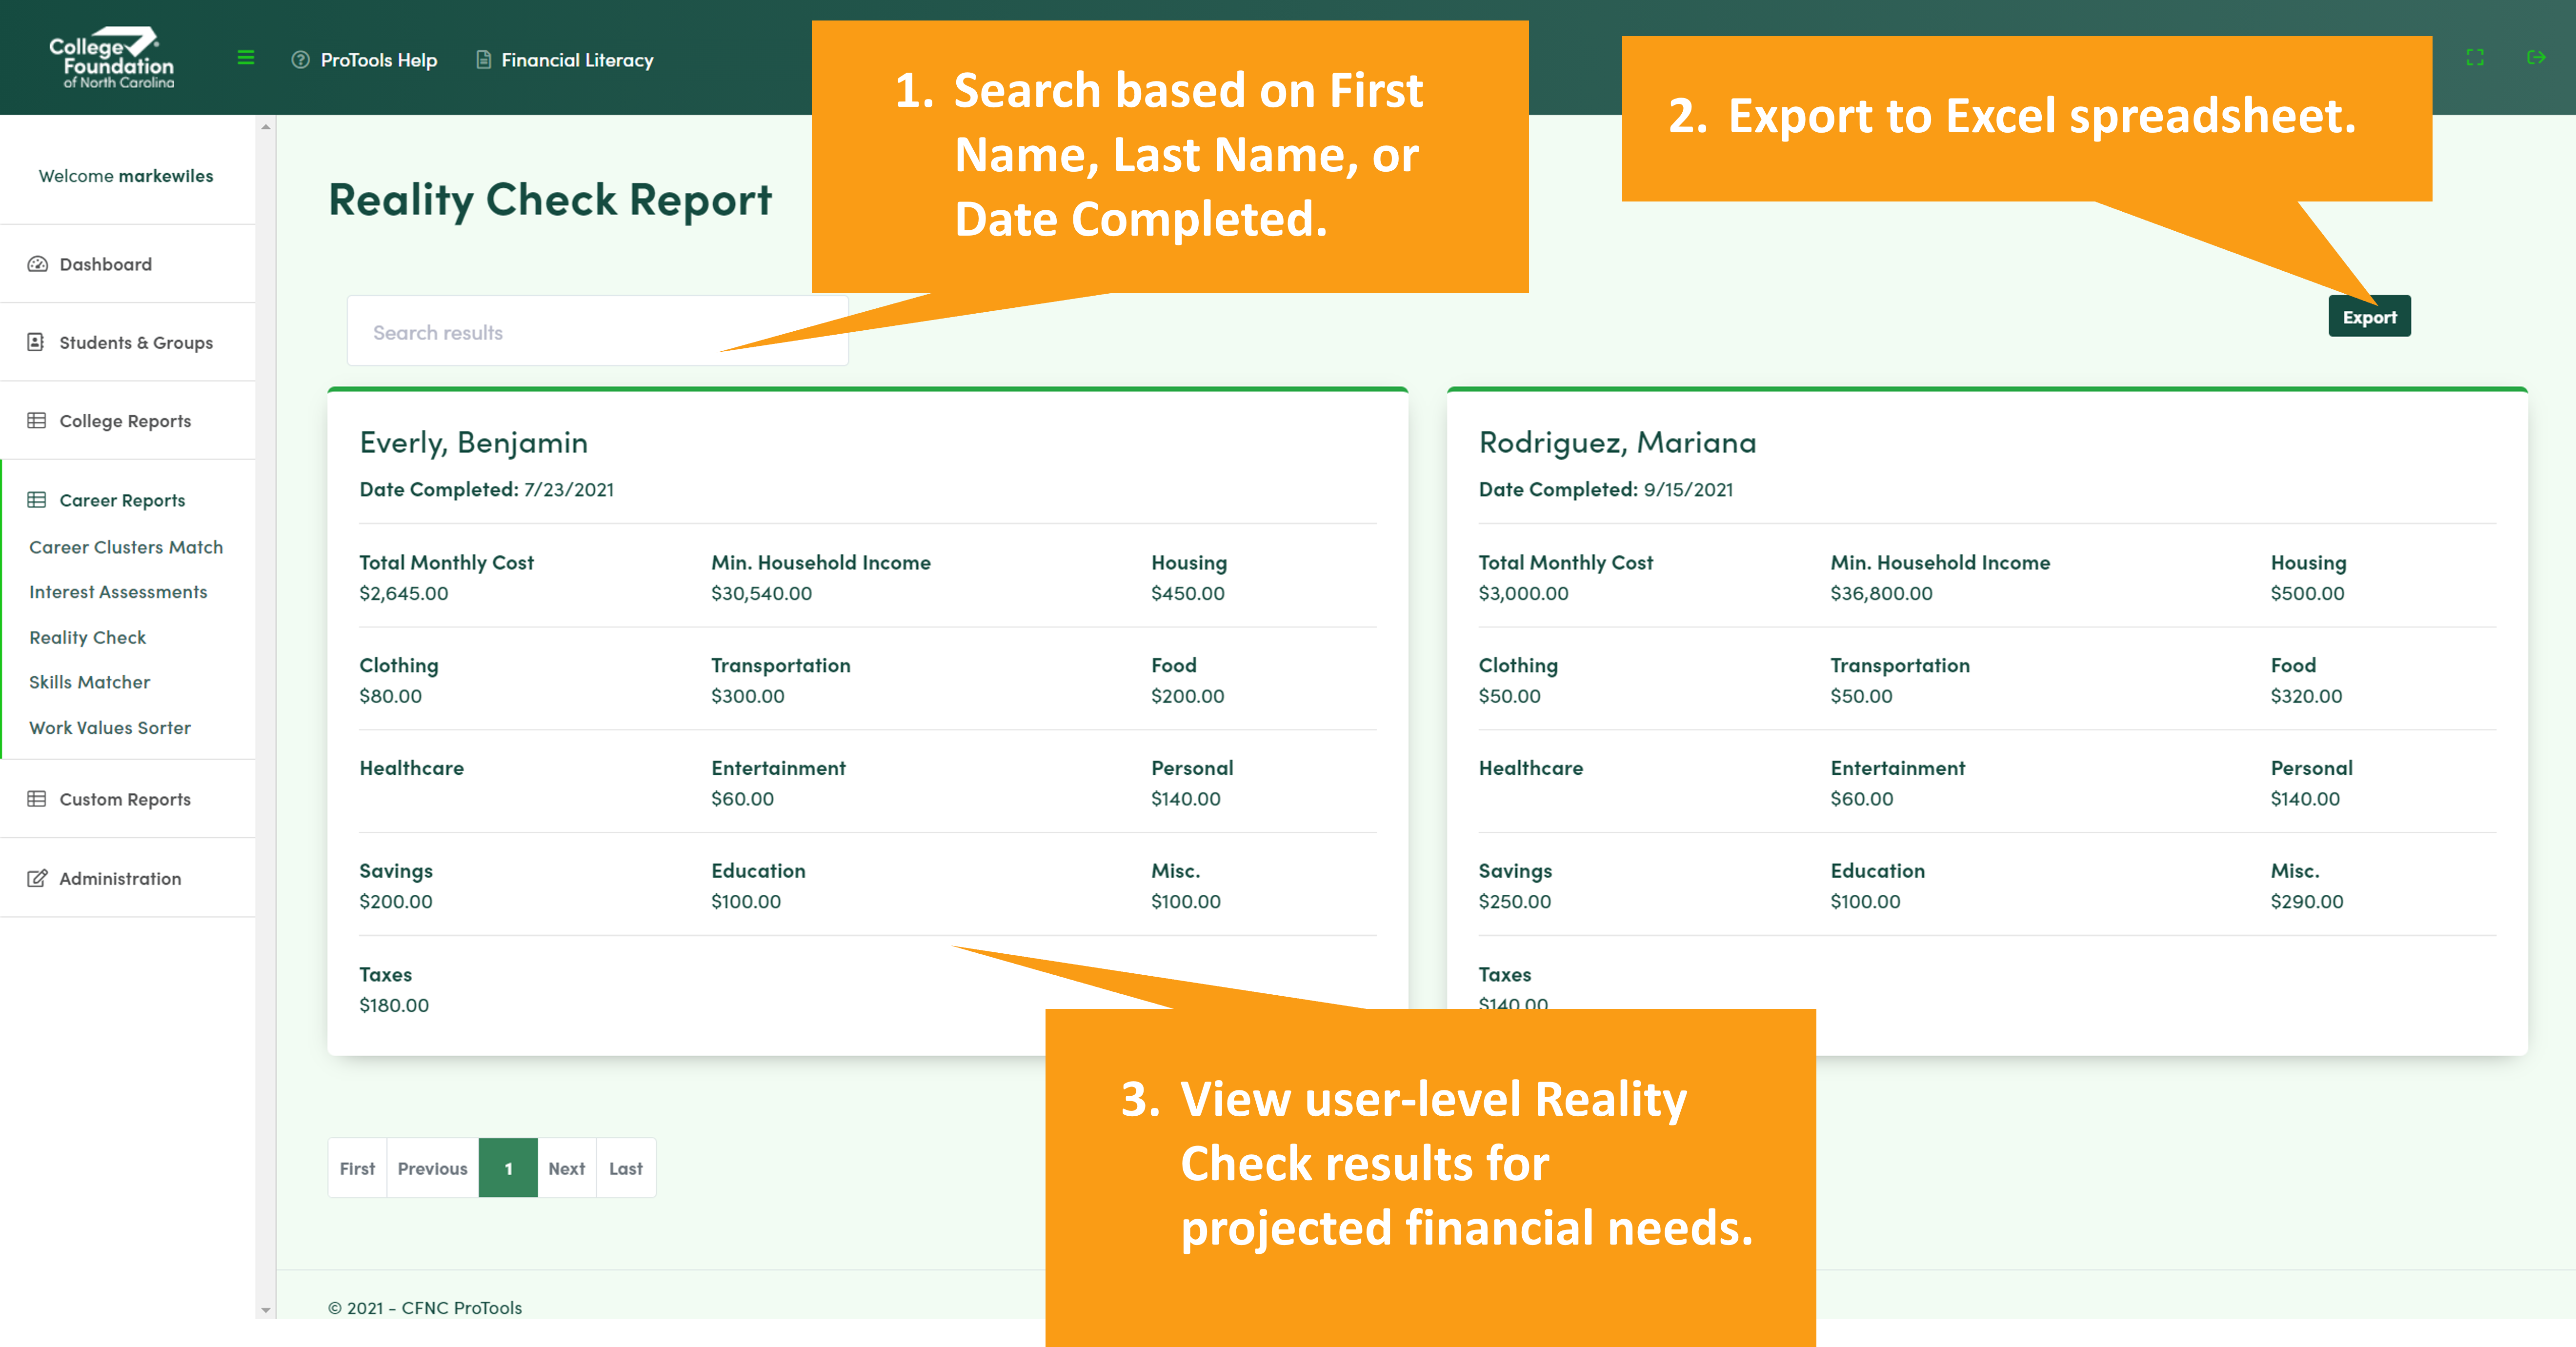Click the Career Reports table icon
Viewport: 2576px width, 1347px height.
37,499
